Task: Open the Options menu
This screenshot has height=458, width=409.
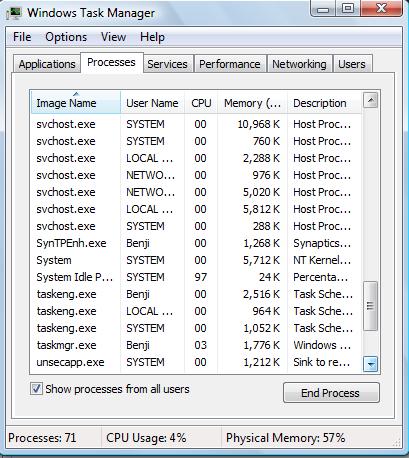Action: point(66,37)
